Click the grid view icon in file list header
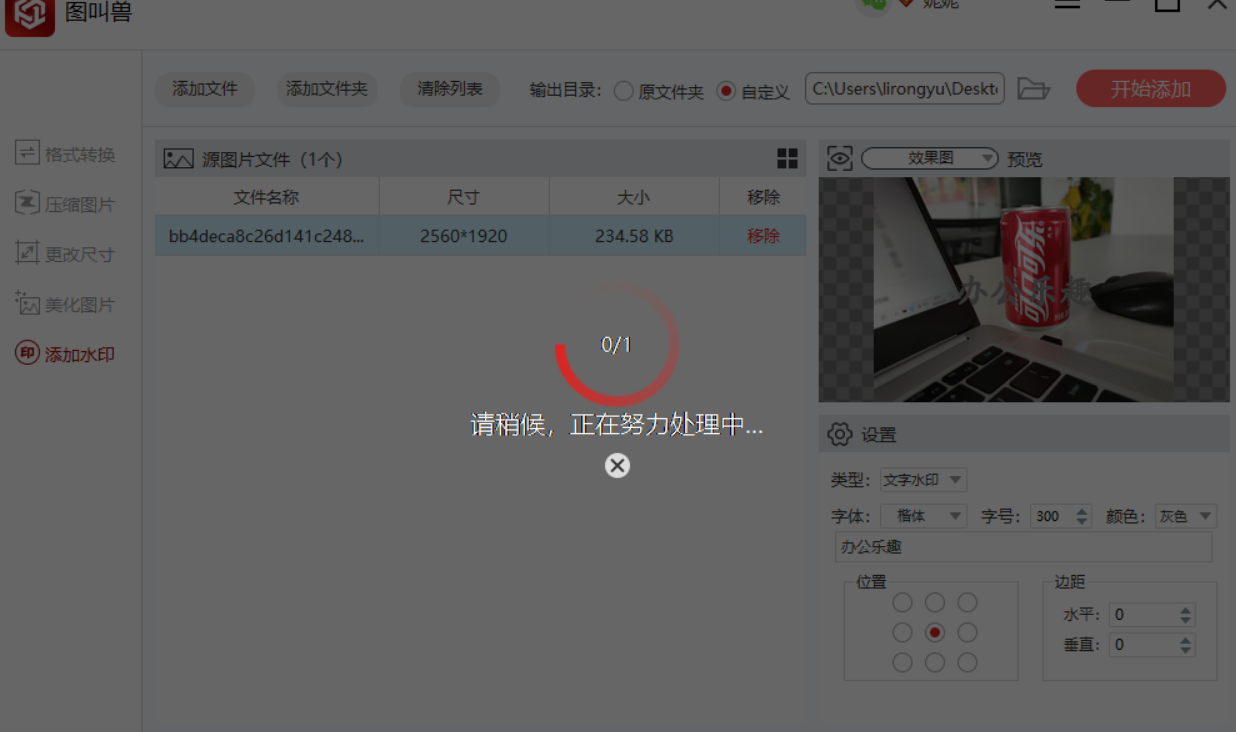Image resolution: width=1236 pixels, height=732 pixels. coord(788,159)
